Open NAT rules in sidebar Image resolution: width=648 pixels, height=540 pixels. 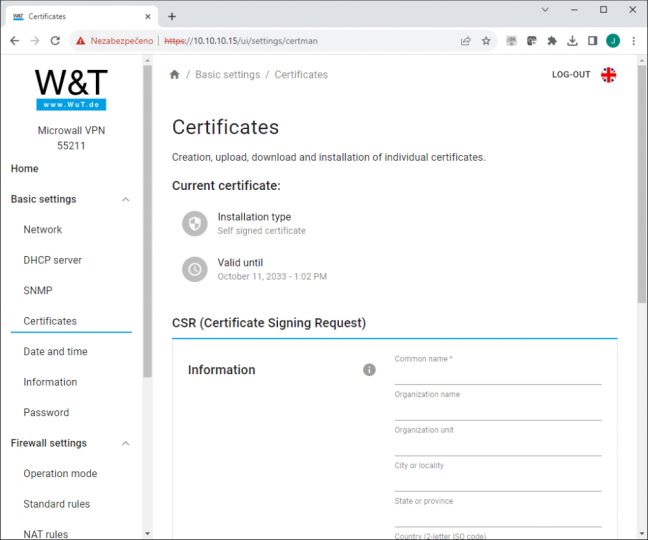(46, 534)
